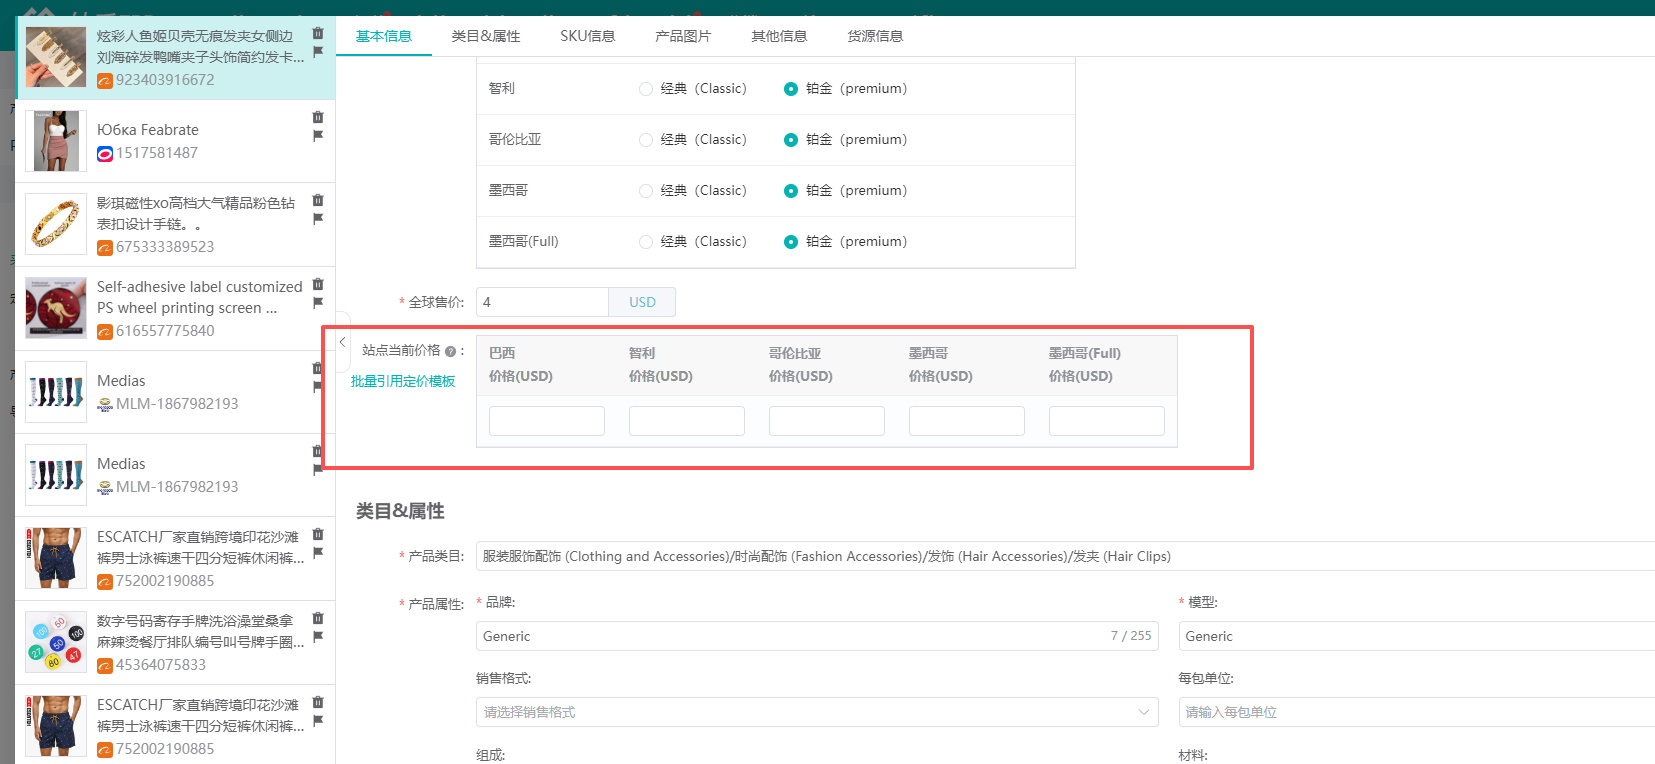Open the 产品图片 tab

coord(683,36)
